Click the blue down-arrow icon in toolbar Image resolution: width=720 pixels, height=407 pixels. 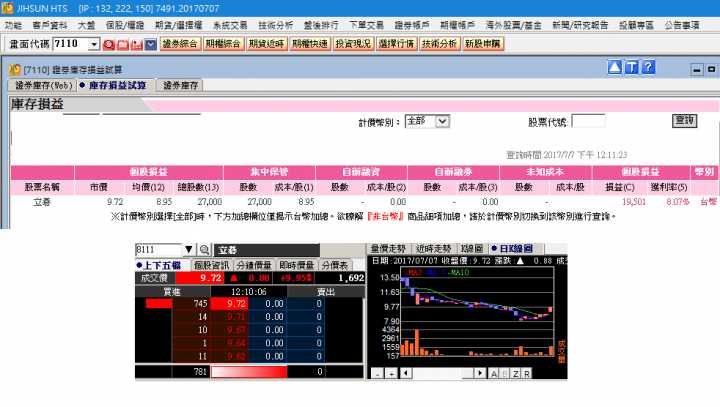pyautogui.click(x=151, y=45)
